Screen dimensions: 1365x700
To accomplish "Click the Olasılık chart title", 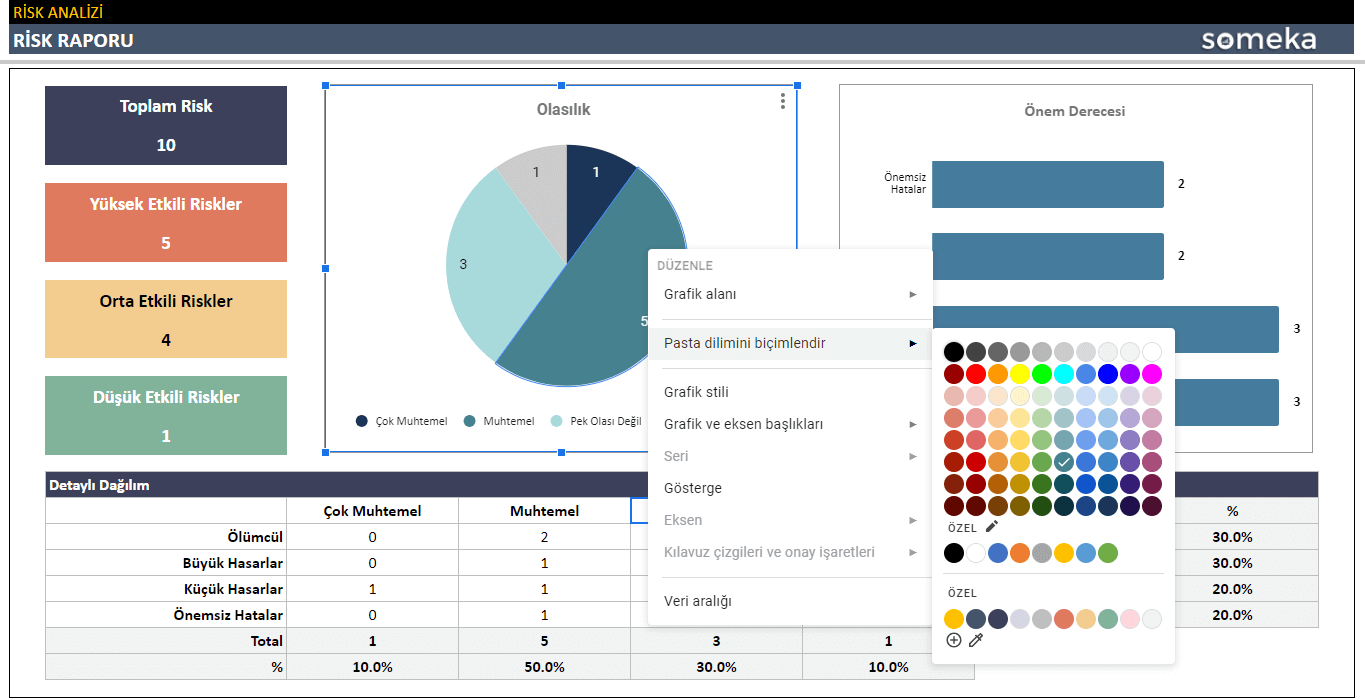I will (564, 109).
